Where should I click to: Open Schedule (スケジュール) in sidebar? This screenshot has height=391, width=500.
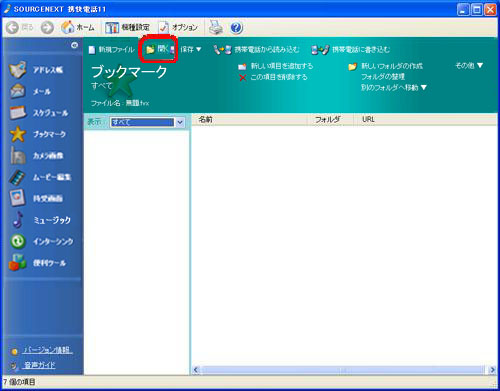coord(39,113)
